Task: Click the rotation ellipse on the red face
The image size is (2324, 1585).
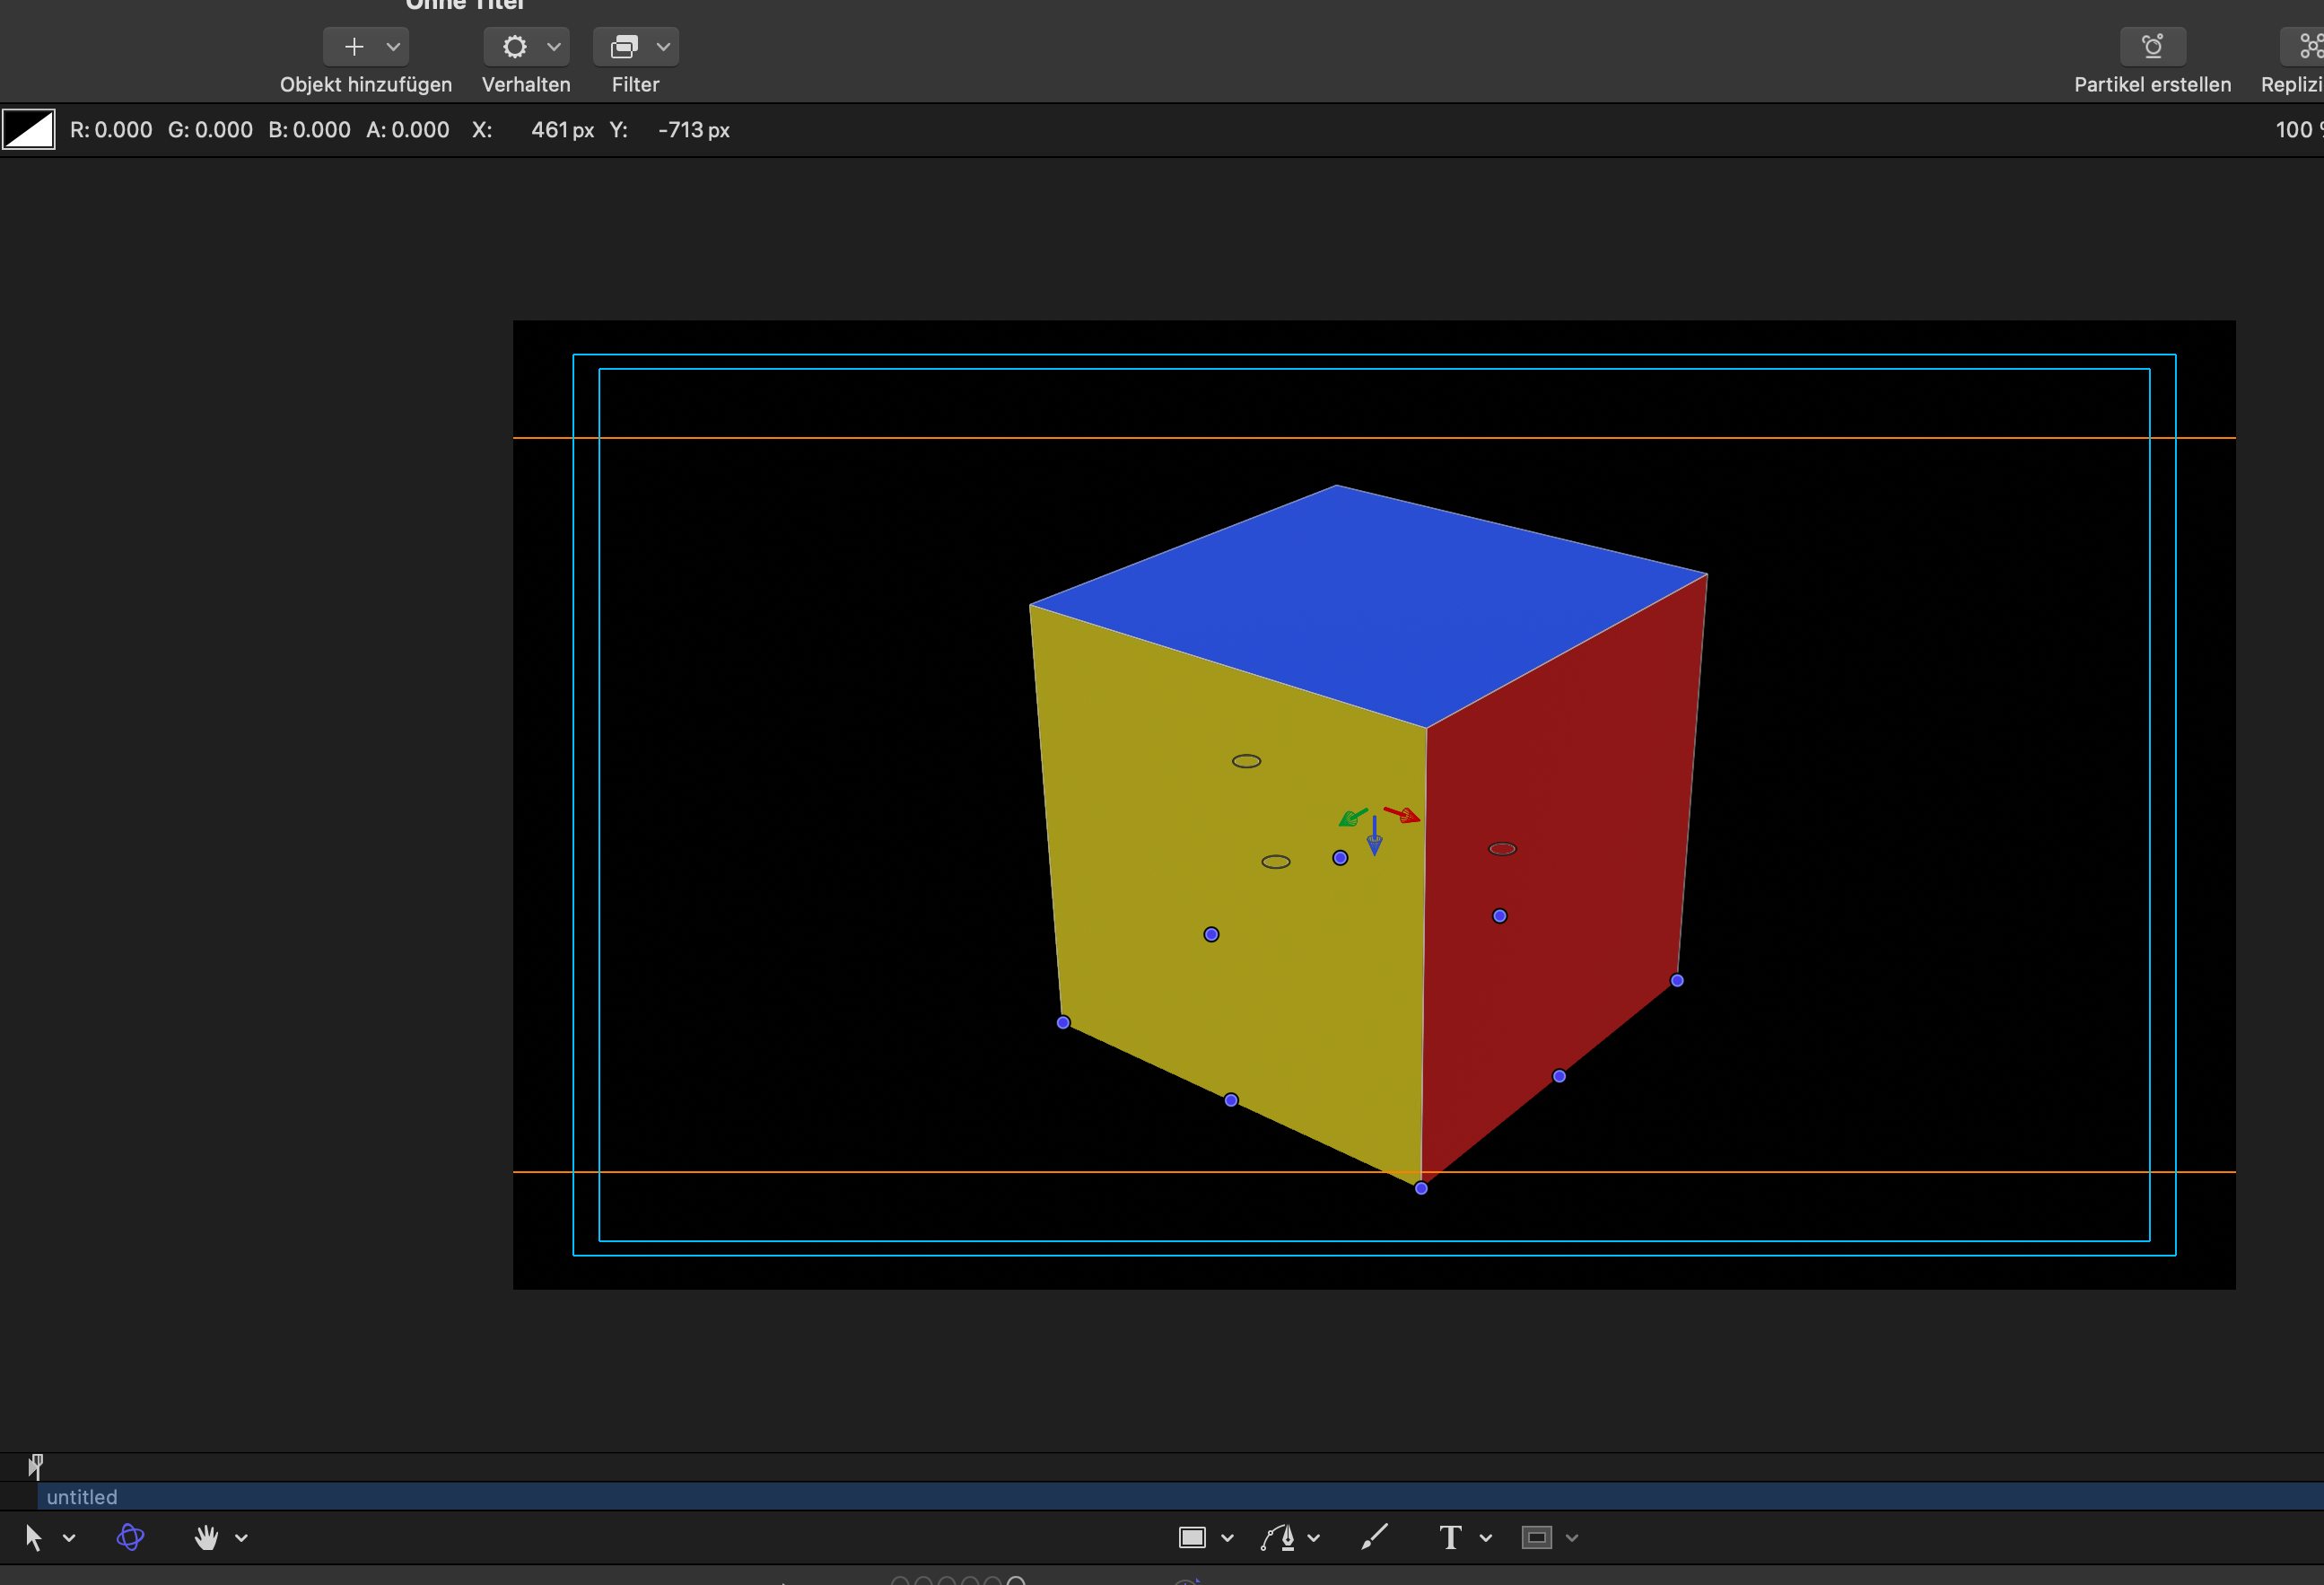Action: click(1502, 849)
